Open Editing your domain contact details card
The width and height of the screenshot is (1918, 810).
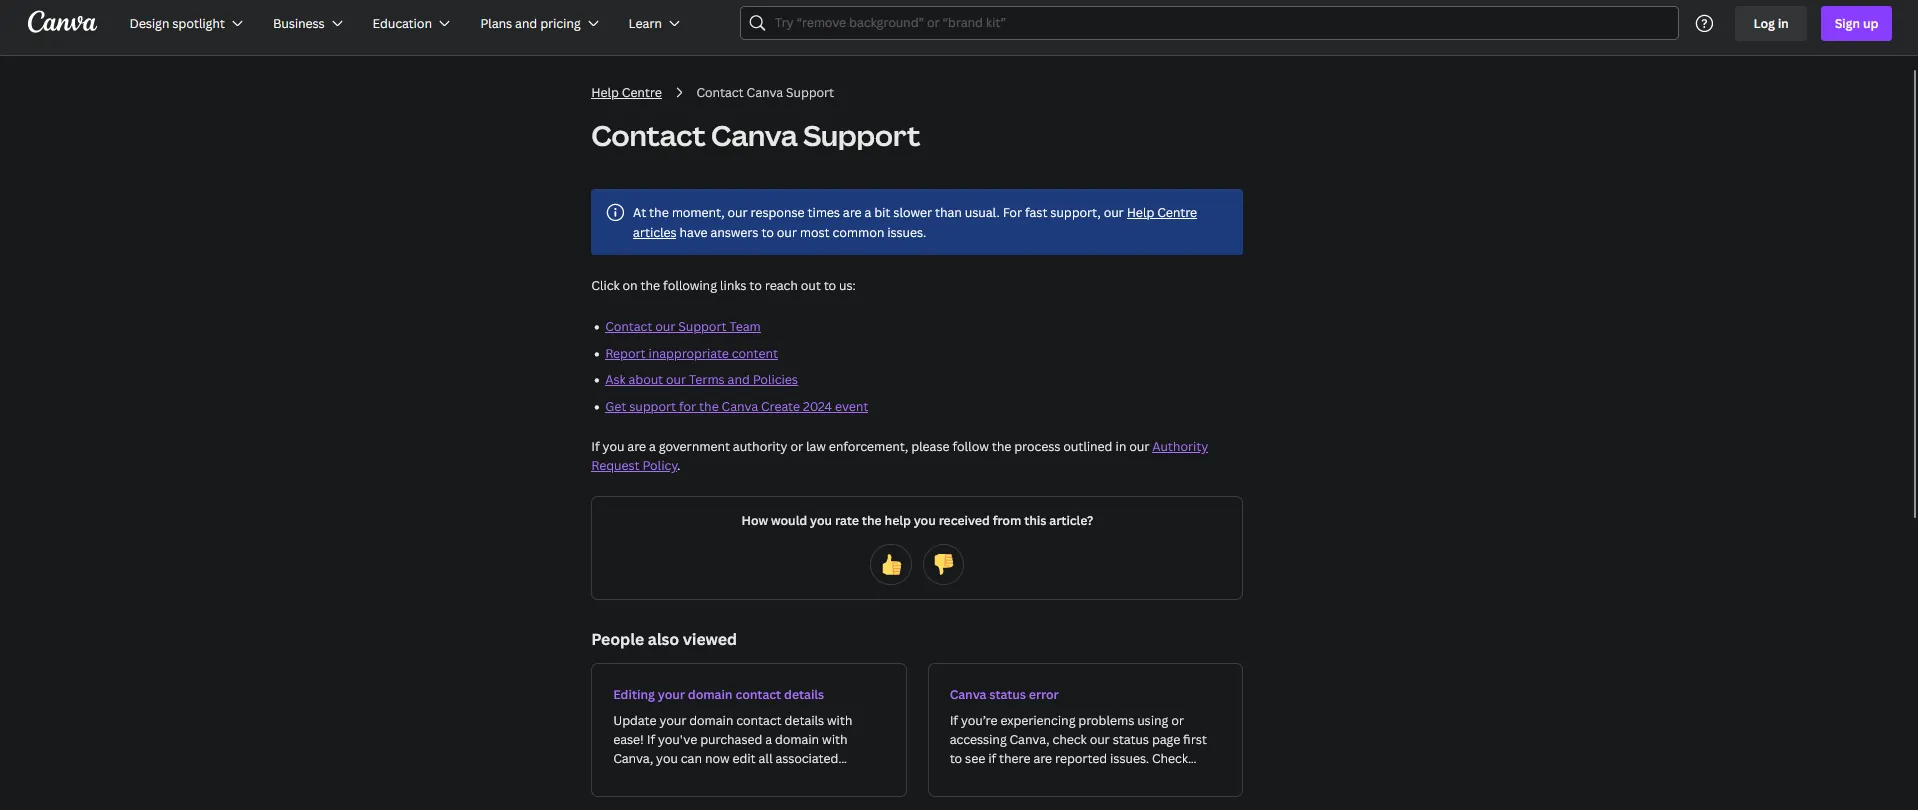[x=749, y=730]
